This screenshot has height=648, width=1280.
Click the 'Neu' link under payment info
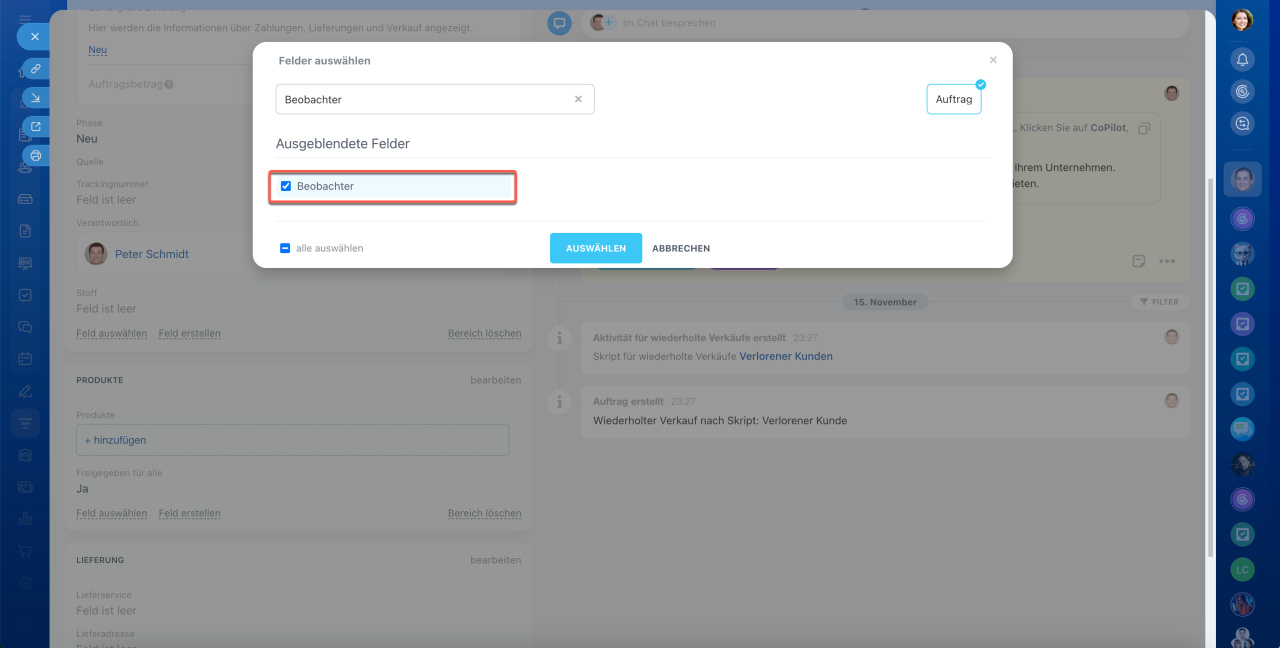(97, 50)
